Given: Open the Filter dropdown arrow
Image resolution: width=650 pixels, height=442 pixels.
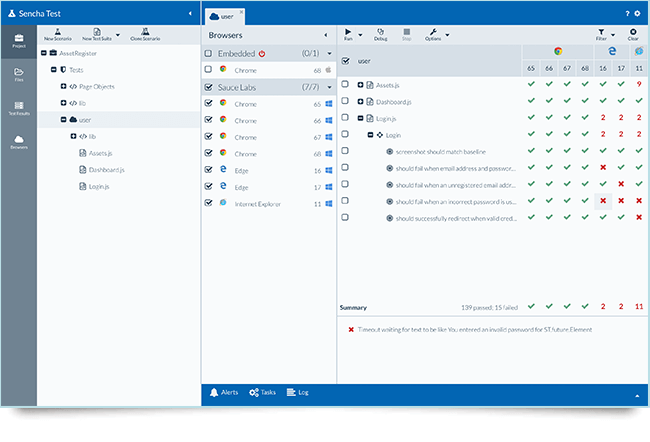Looking at the screenshot, I should click(613, 35).
